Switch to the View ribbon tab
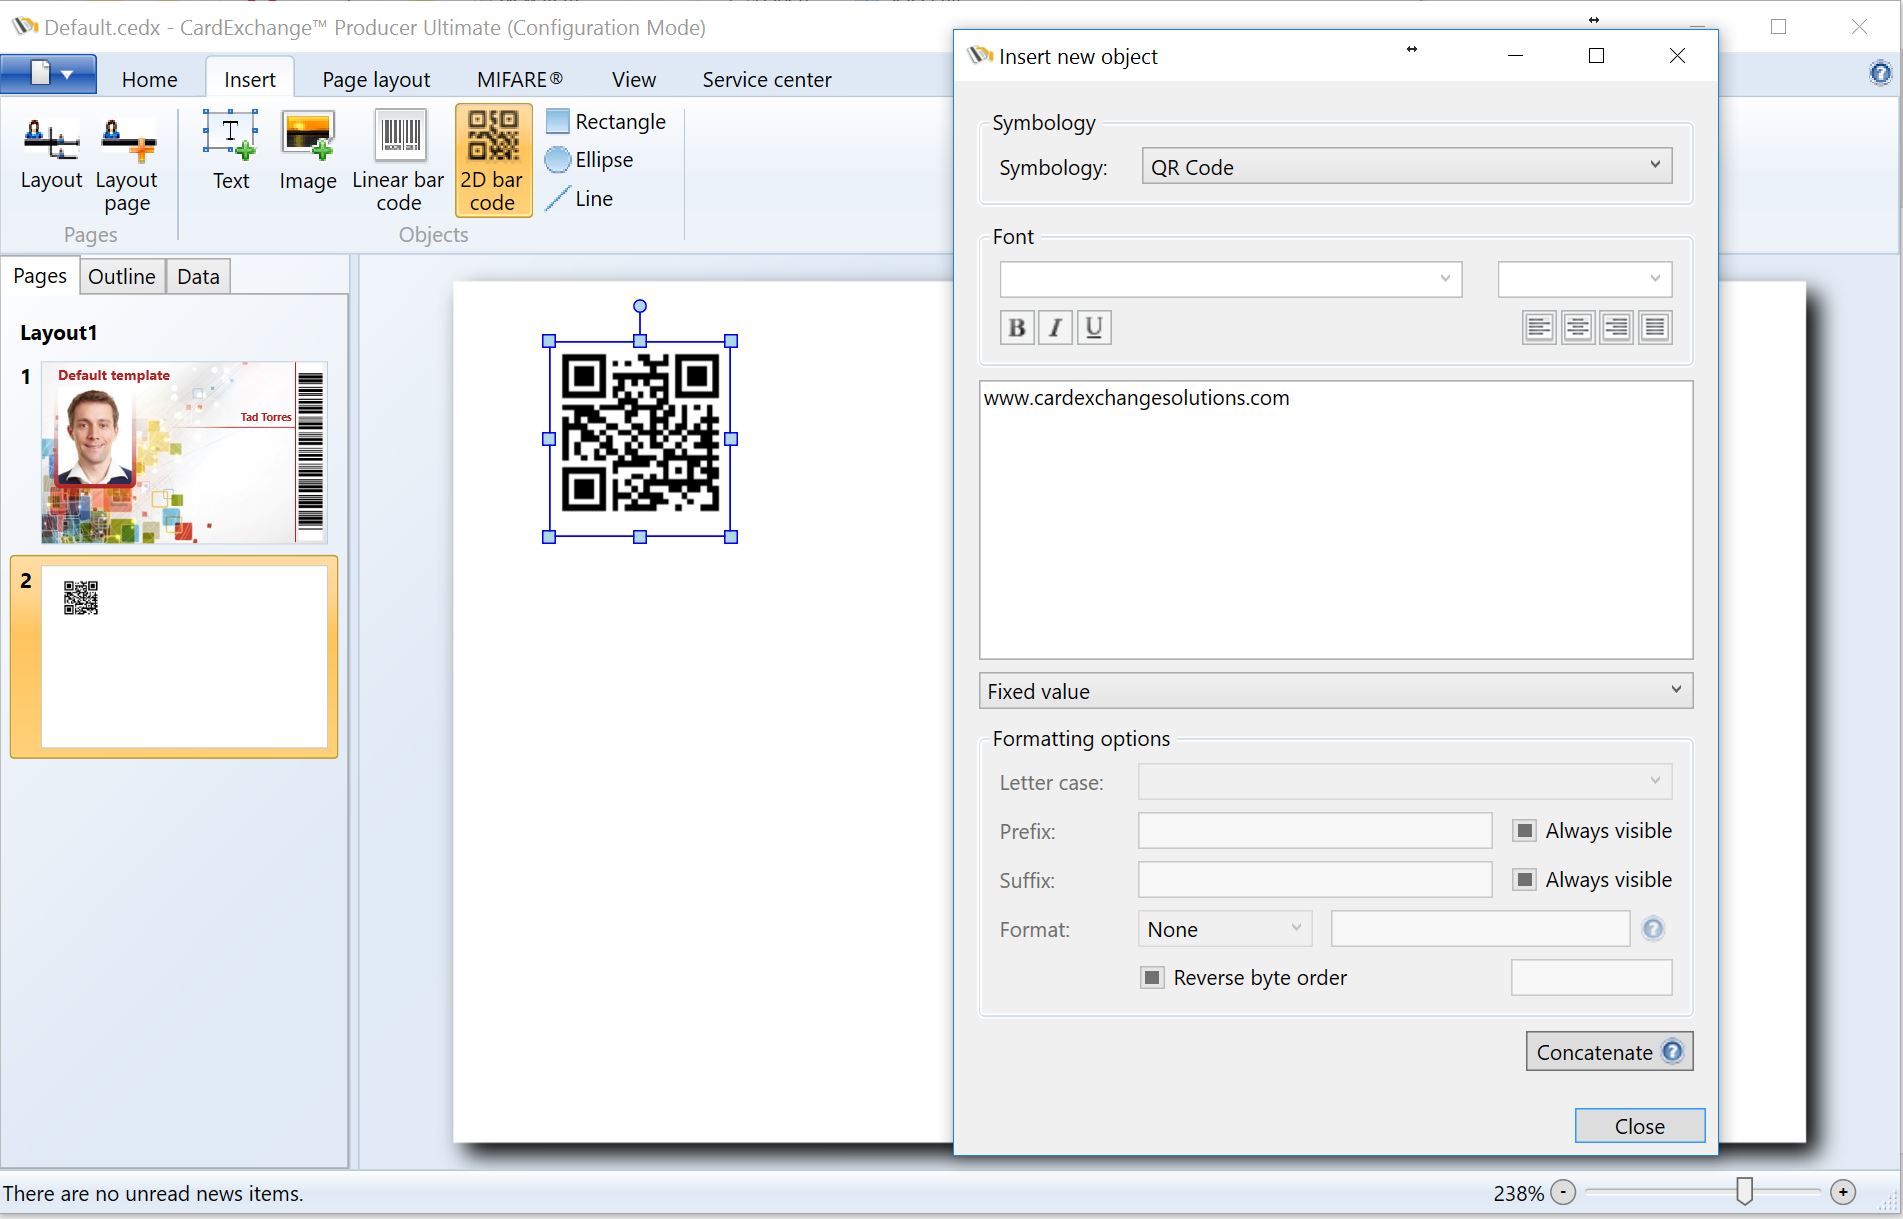This screenshot has width=1903, height=1219. point(634,79)
